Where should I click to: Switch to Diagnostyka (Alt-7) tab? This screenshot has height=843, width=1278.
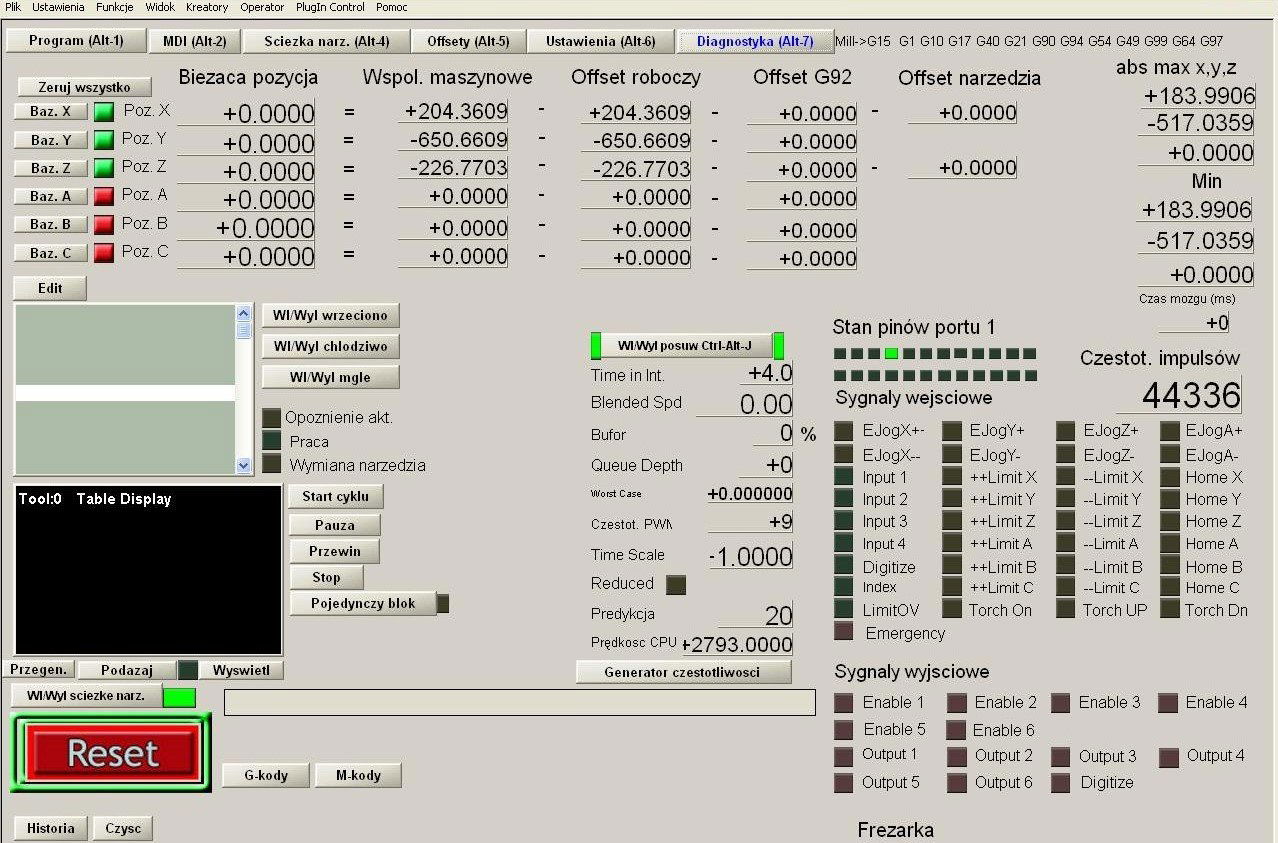755,41
